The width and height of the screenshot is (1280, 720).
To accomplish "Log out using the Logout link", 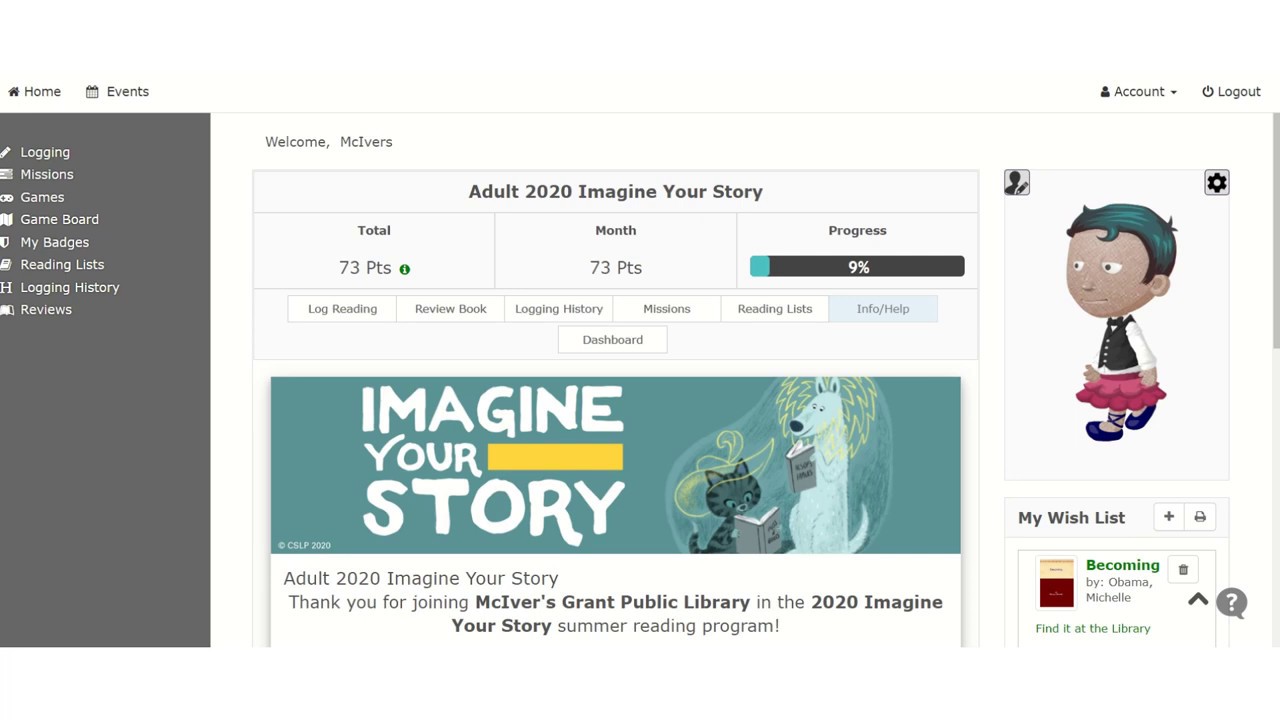I will [x=1231, y=92].
